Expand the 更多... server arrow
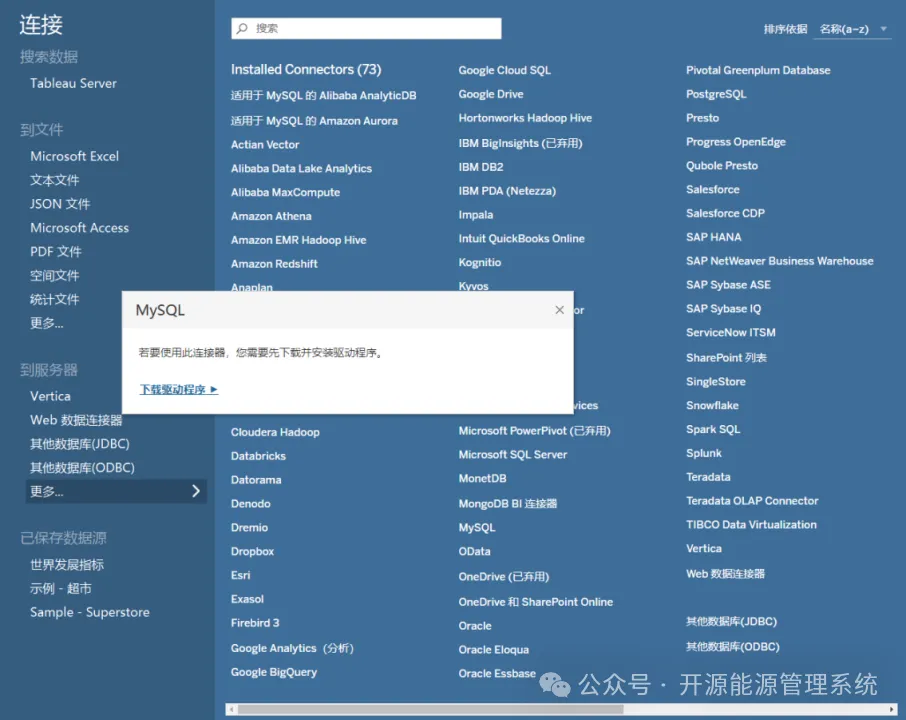The height and width of the screenshot is (720, 906). [196, 491]
